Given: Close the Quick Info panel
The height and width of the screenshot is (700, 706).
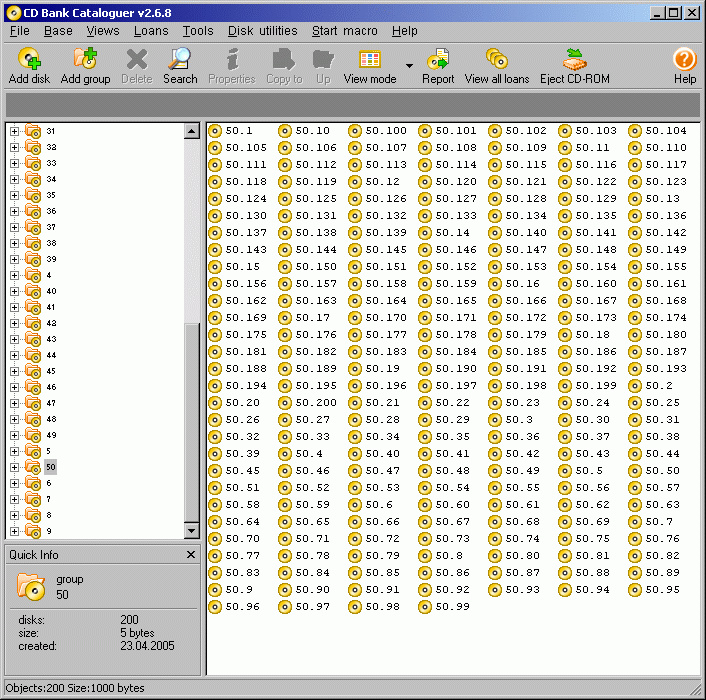Looking at the screenshot, I should click(191, 554).
